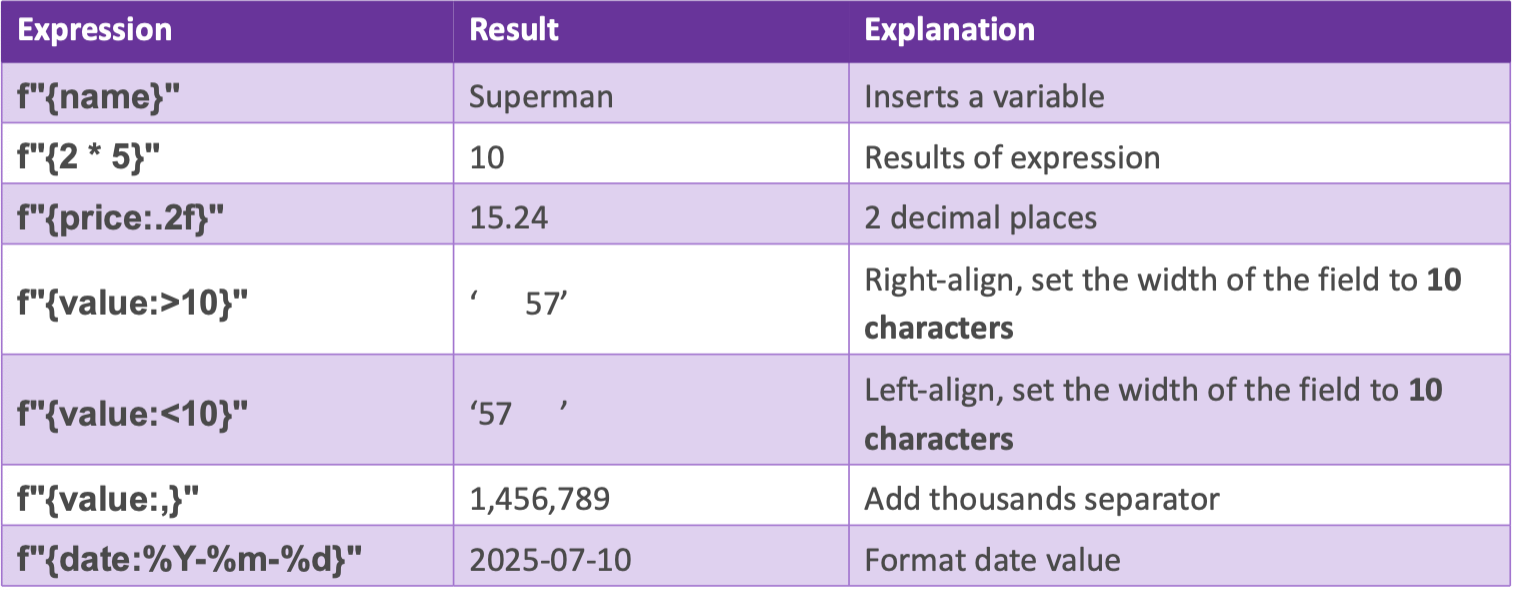Click the Result column header
This screenshot has width=1536, height=590.
pos(514,30)
